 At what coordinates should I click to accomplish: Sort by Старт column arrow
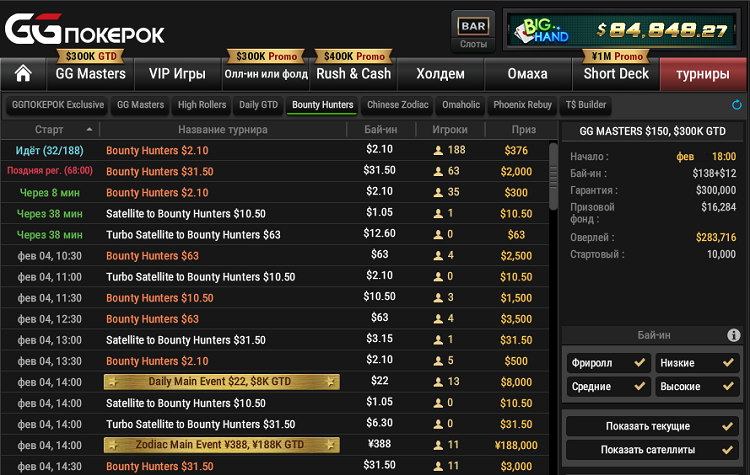click(x=89, y=130)
